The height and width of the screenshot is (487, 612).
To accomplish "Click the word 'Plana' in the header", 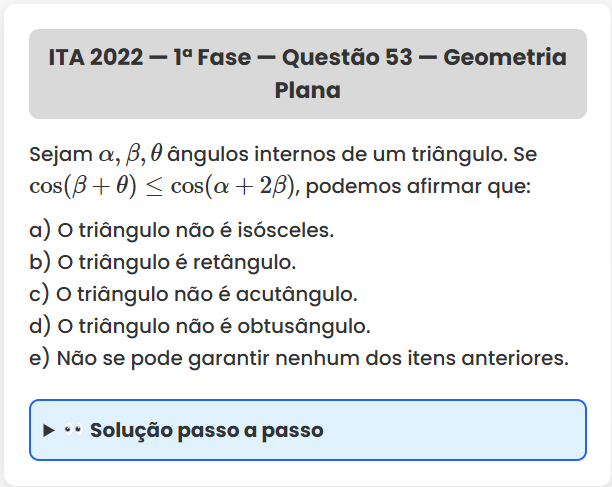I will pyautogui.click(x=307, y=91).
